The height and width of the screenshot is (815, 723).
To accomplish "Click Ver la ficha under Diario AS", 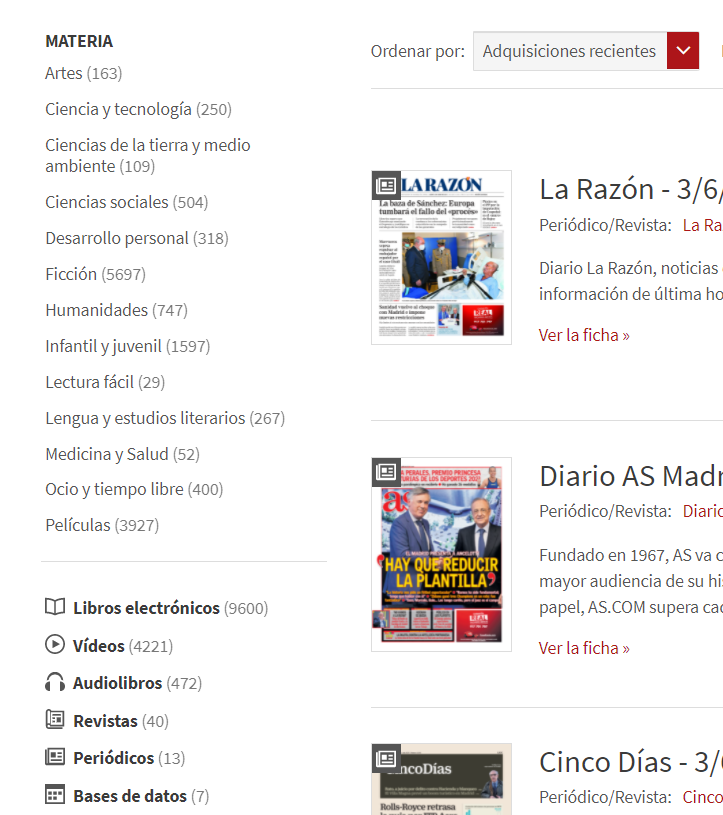I will (x=584, y=648).
